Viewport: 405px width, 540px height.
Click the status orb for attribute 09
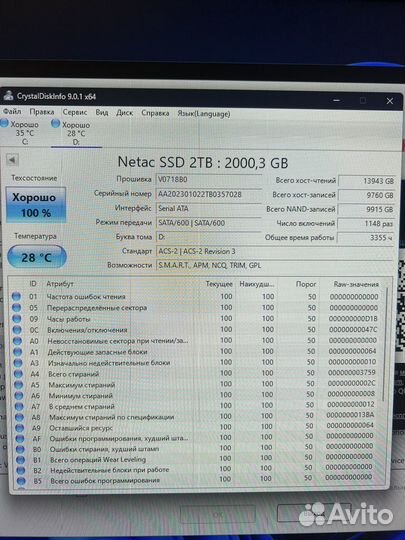[x=17, y=319]
